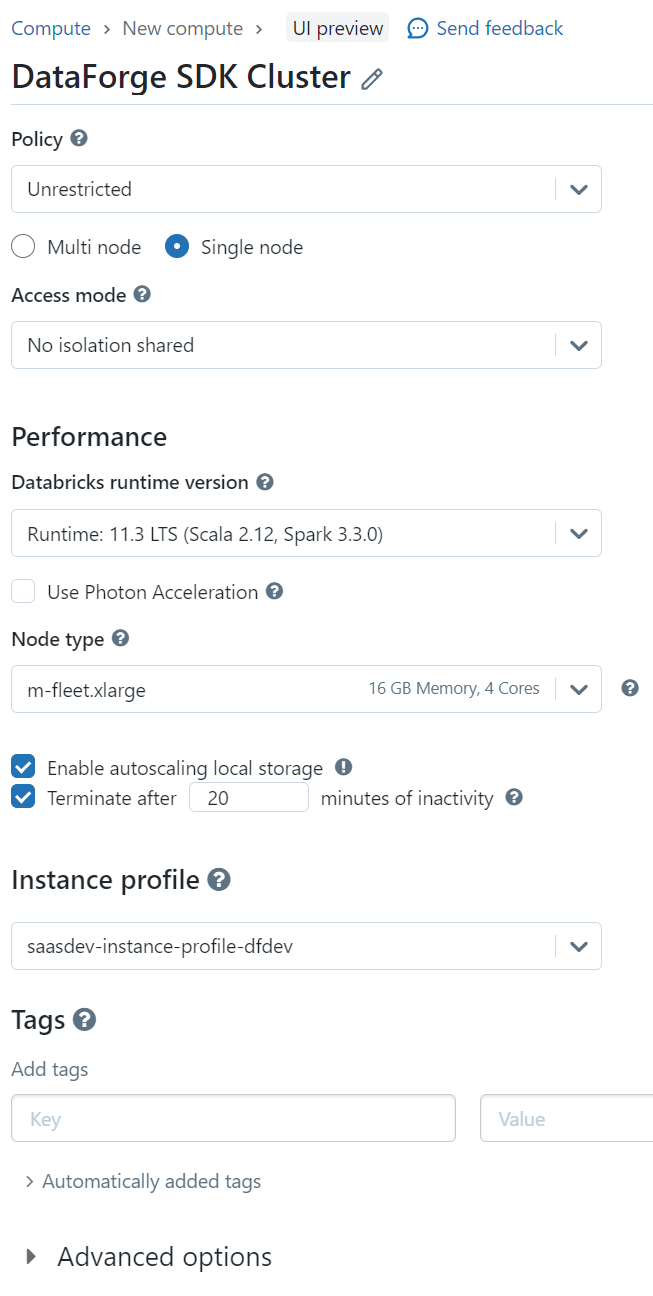Open the Compute breadcrumb link
Image resolution: width=653 pixels, height=1296 pixels.
tap(51, 28)
